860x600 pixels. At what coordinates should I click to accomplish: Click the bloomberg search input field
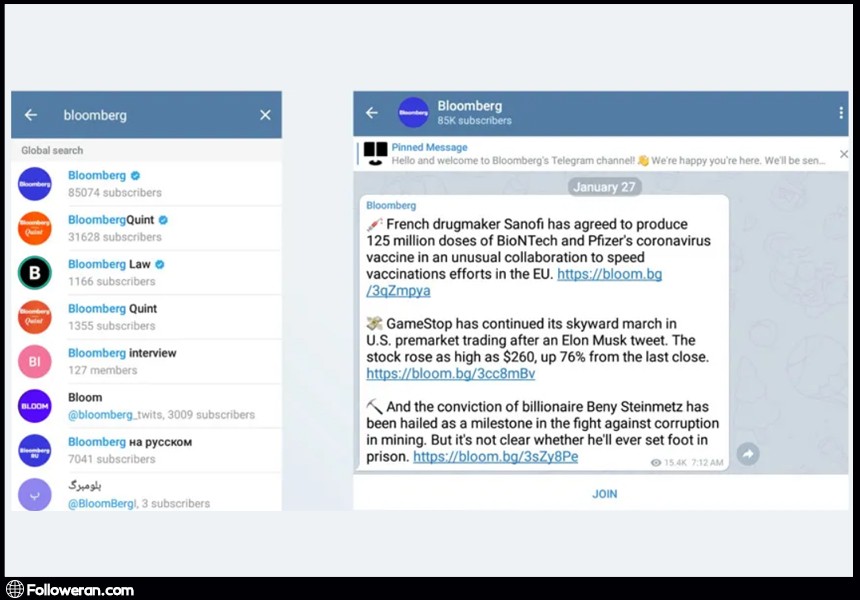click(x=150, y=115)
